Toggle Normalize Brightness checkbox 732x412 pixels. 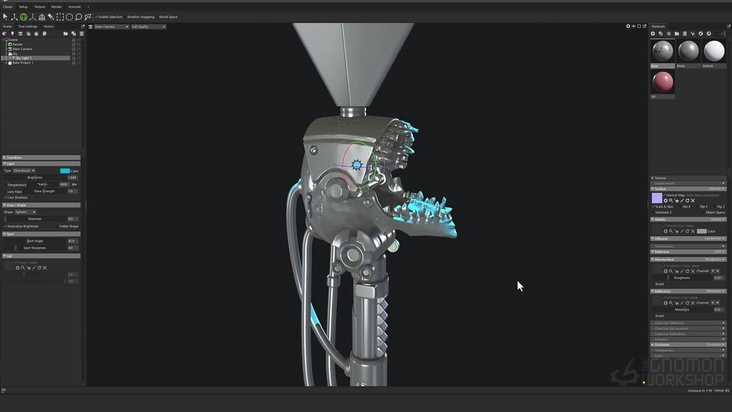(x=22, y=226)
